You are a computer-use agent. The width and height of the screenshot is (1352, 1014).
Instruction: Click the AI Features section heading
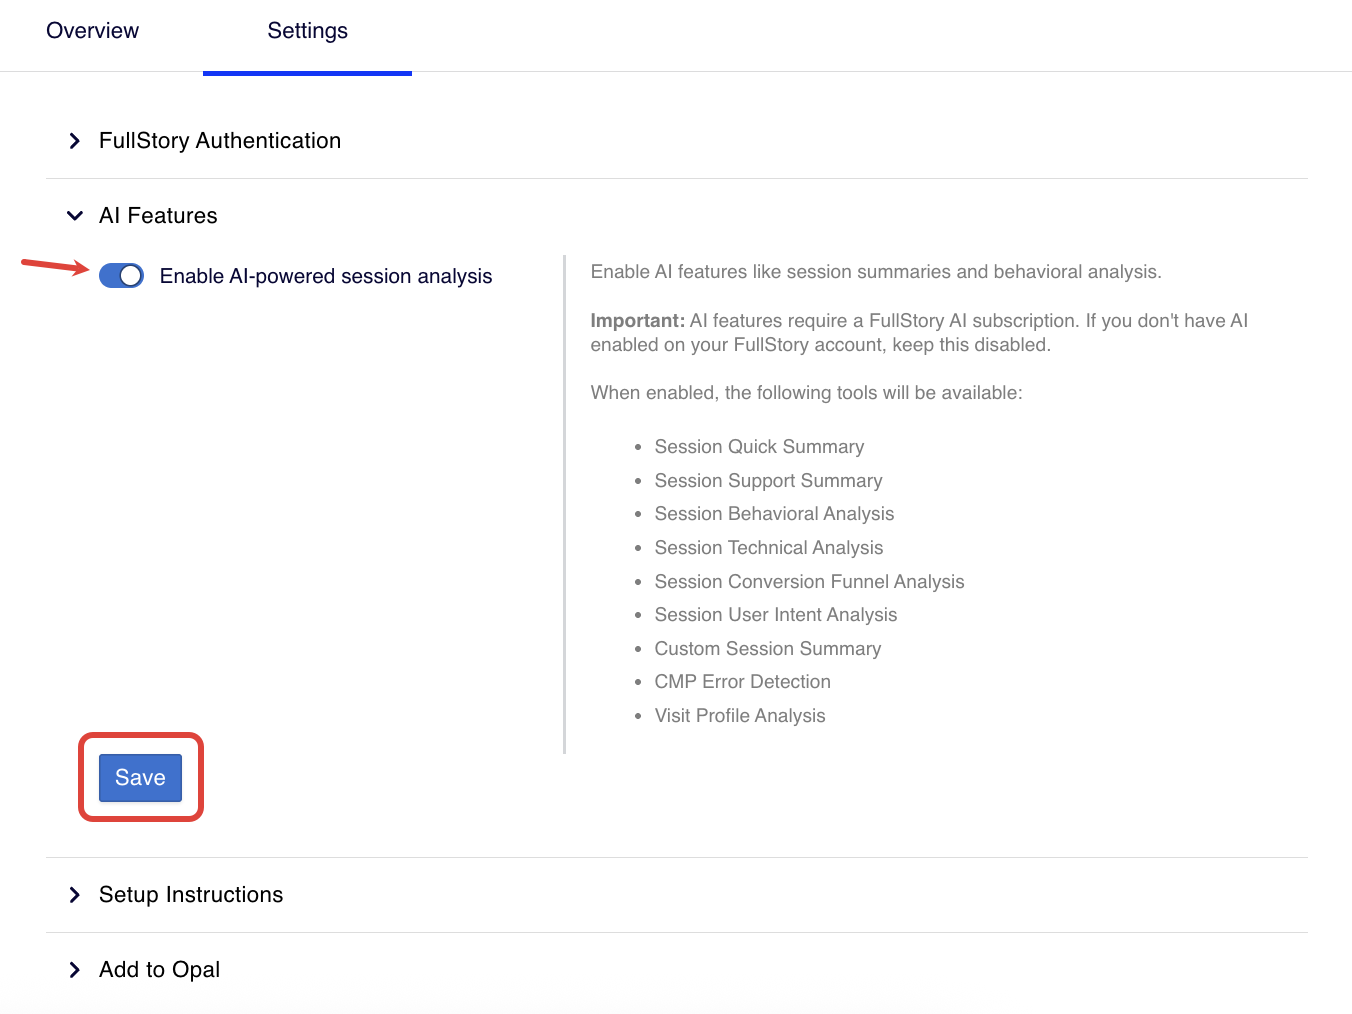point(158,216)
